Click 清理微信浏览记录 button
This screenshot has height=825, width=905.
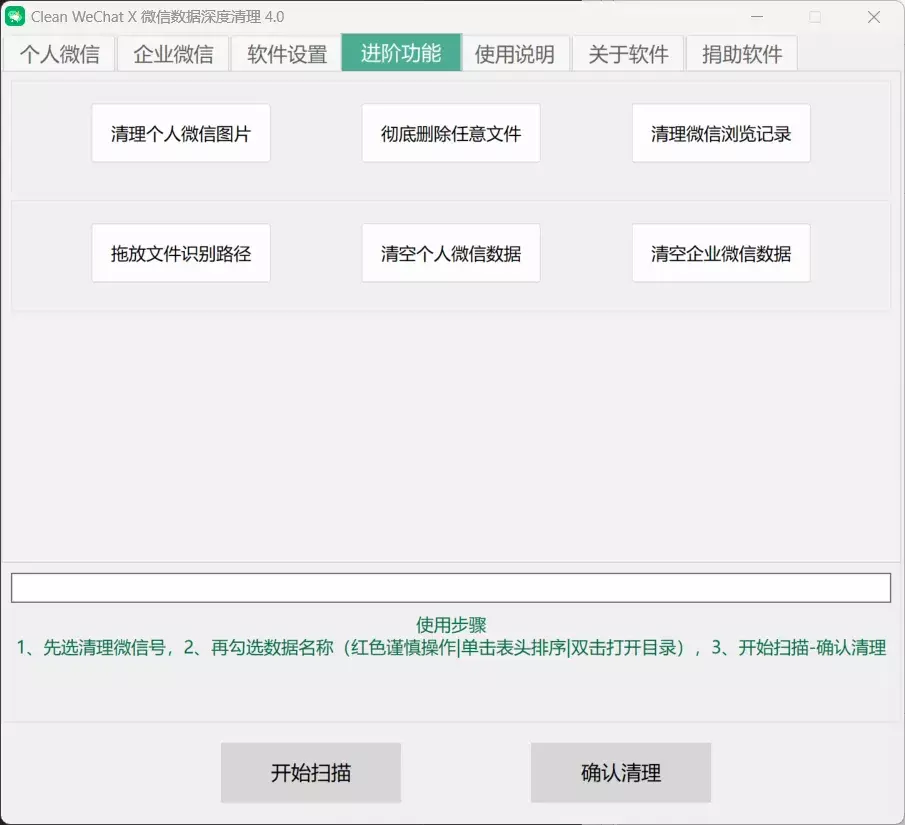coord(721,133)
